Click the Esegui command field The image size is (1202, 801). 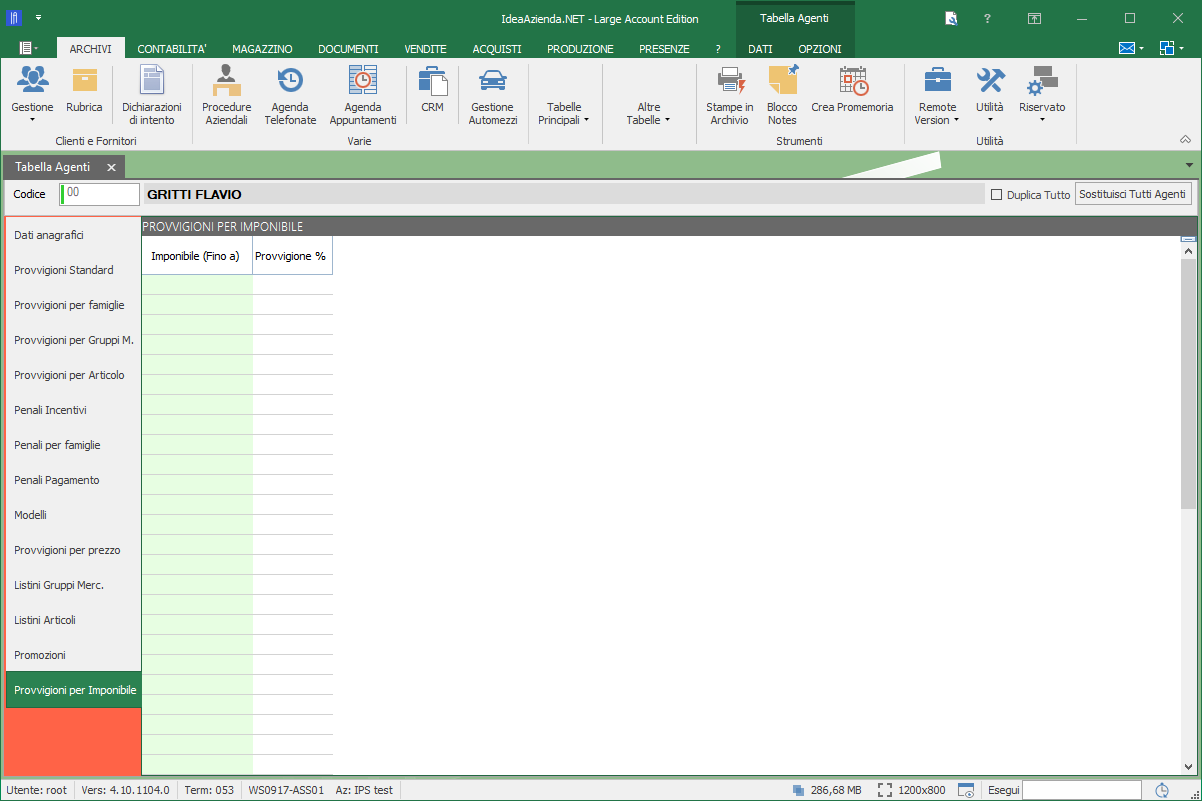point(1082,790)
